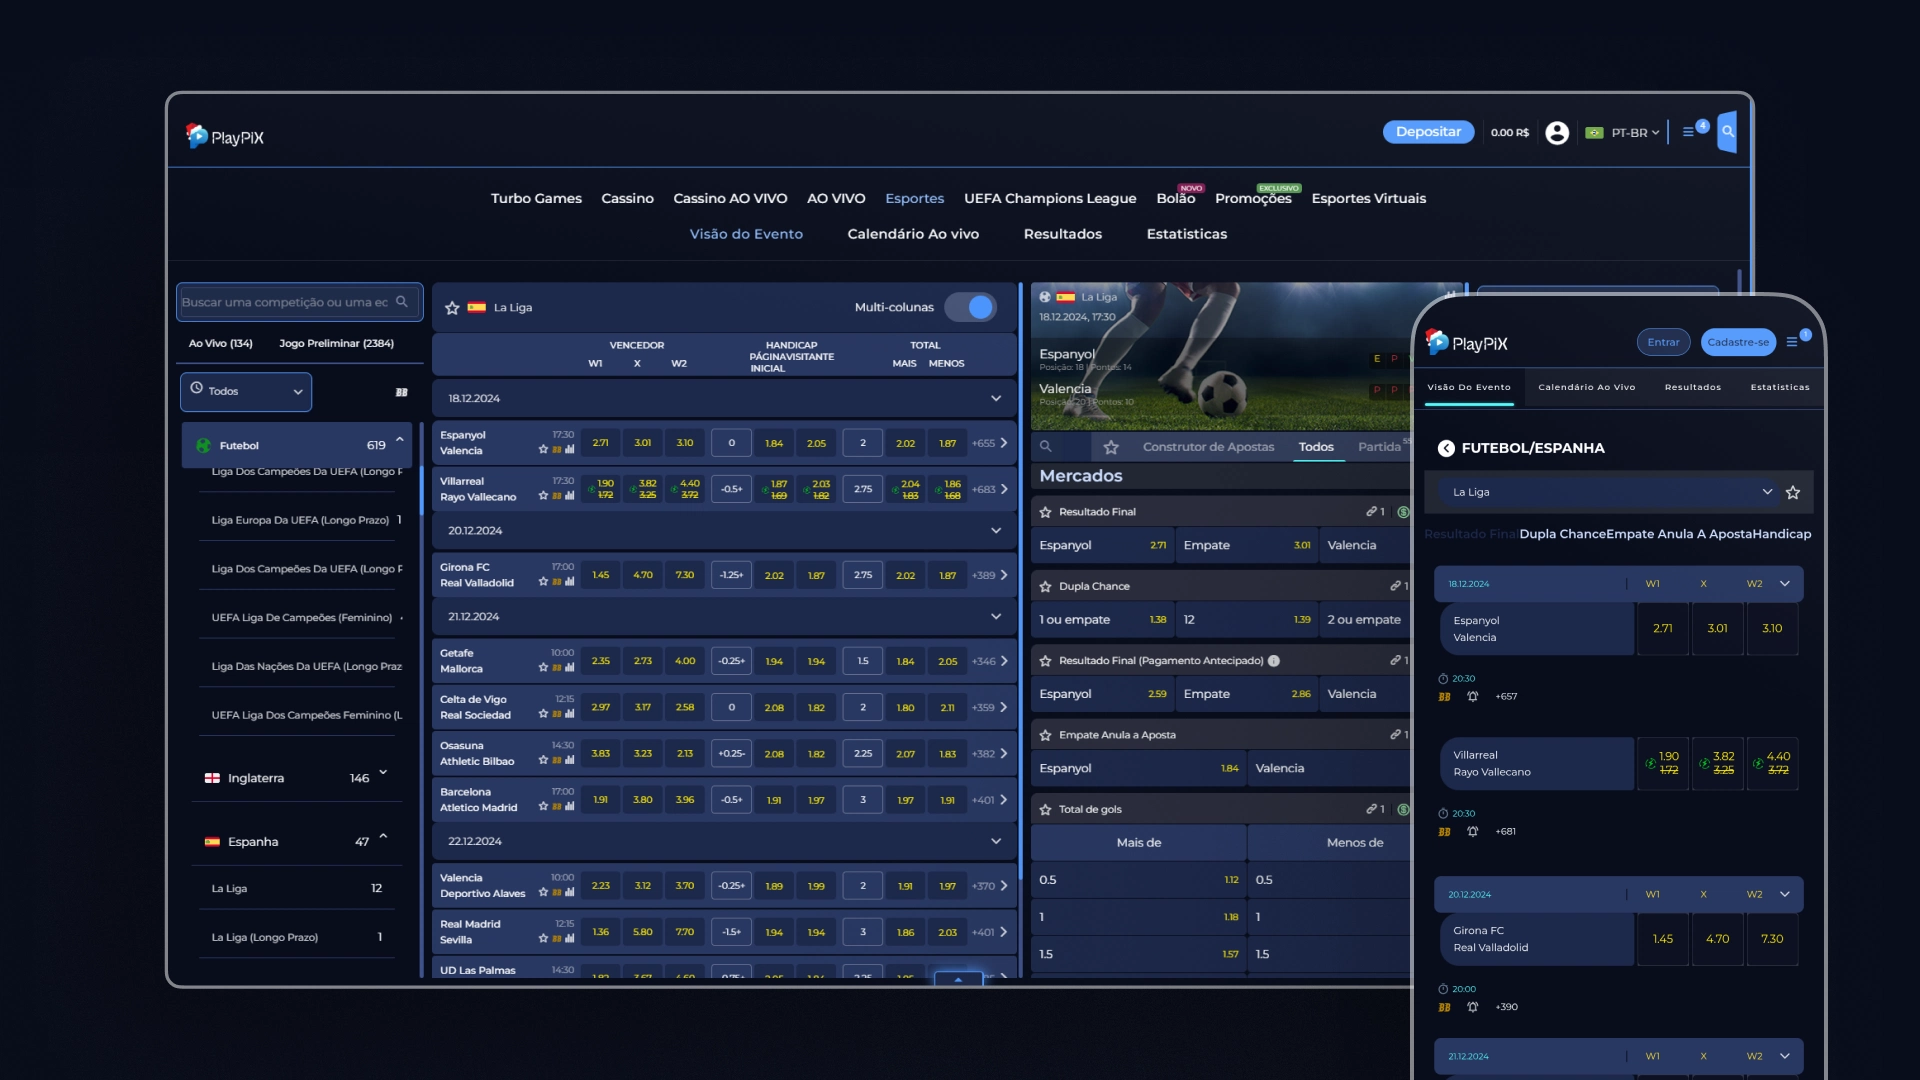Open Turbo Games menu item
Viewport: 1920px width, 1080px height.
click(536, 199)
